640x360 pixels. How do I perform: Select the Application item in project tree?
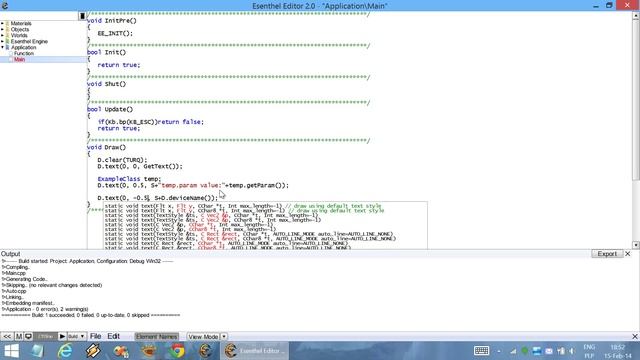pyautogui.click(x=23, y=47)
